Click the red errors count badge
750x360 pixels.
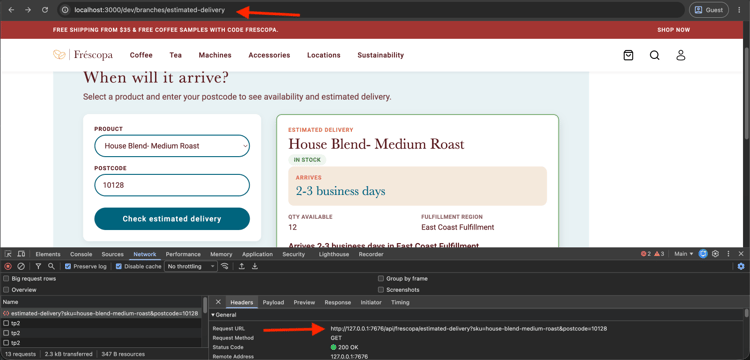646,254
